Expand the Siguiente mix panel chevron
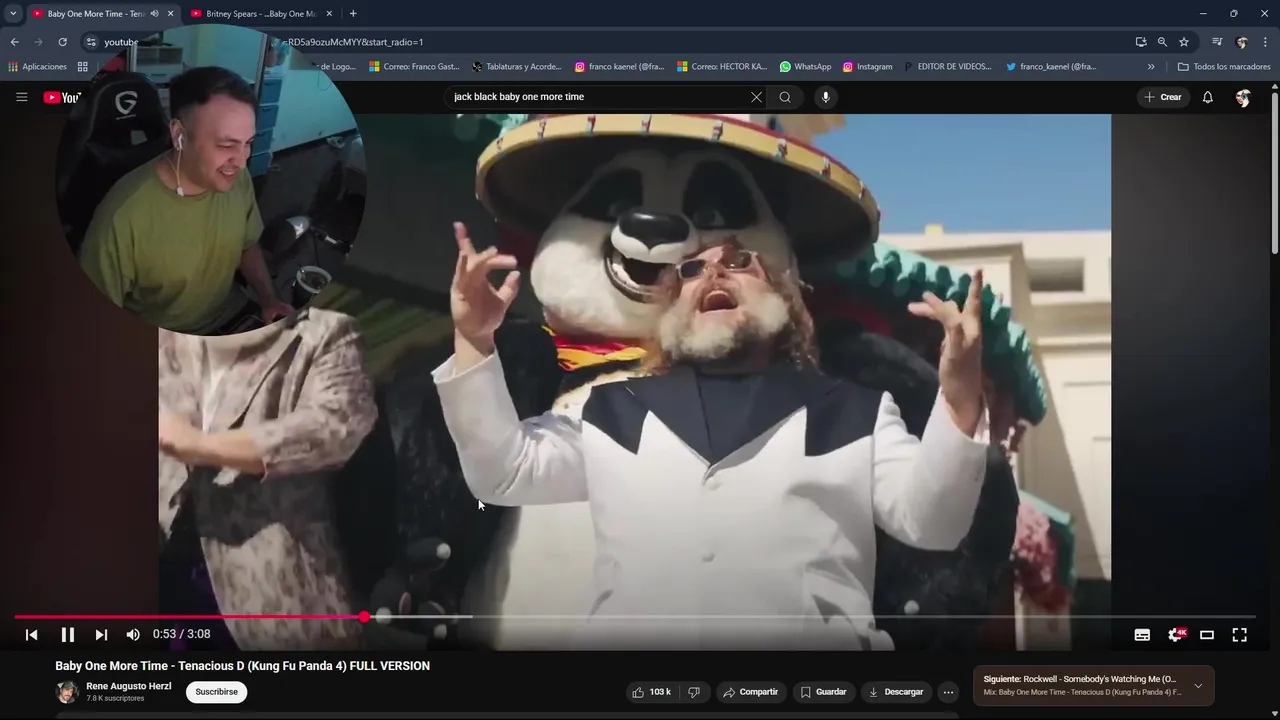Viewport: 1280px width, 720px height. click(x=1198, y=686)
